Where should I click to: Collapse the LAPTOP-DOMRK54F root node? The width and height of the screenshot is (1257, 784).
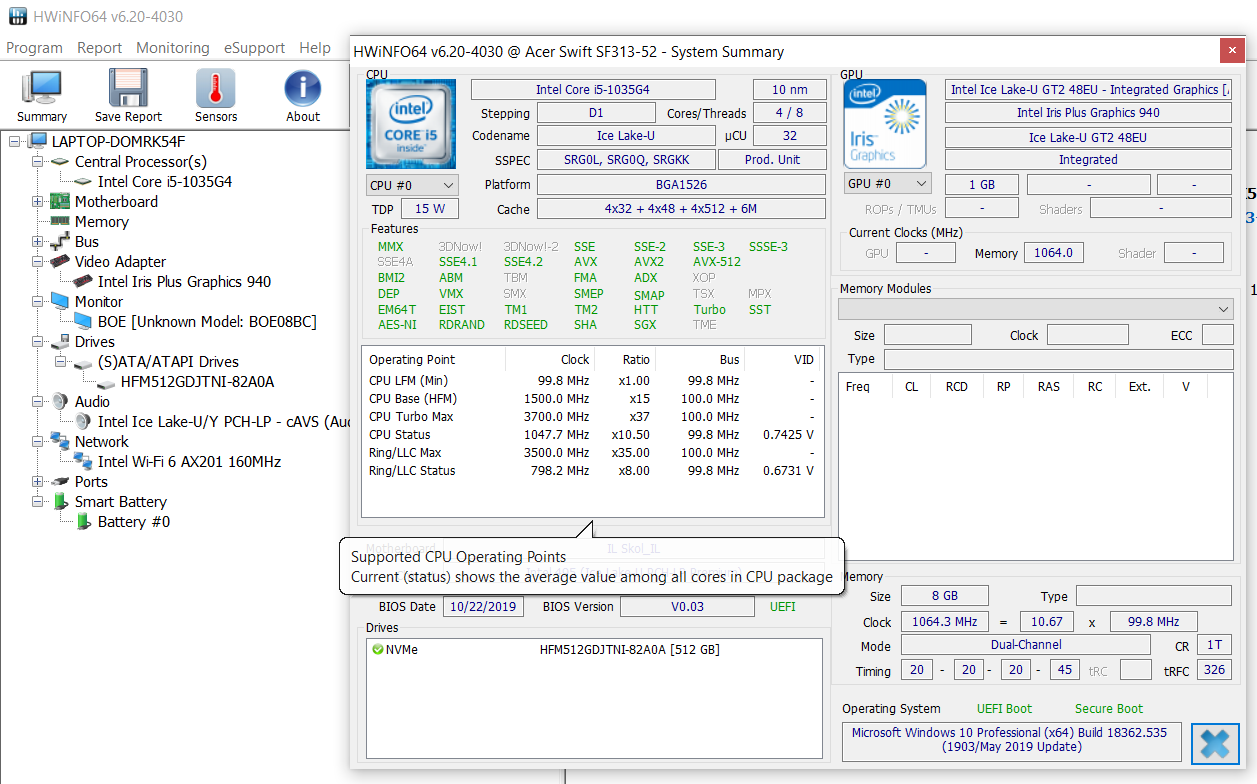16,141
